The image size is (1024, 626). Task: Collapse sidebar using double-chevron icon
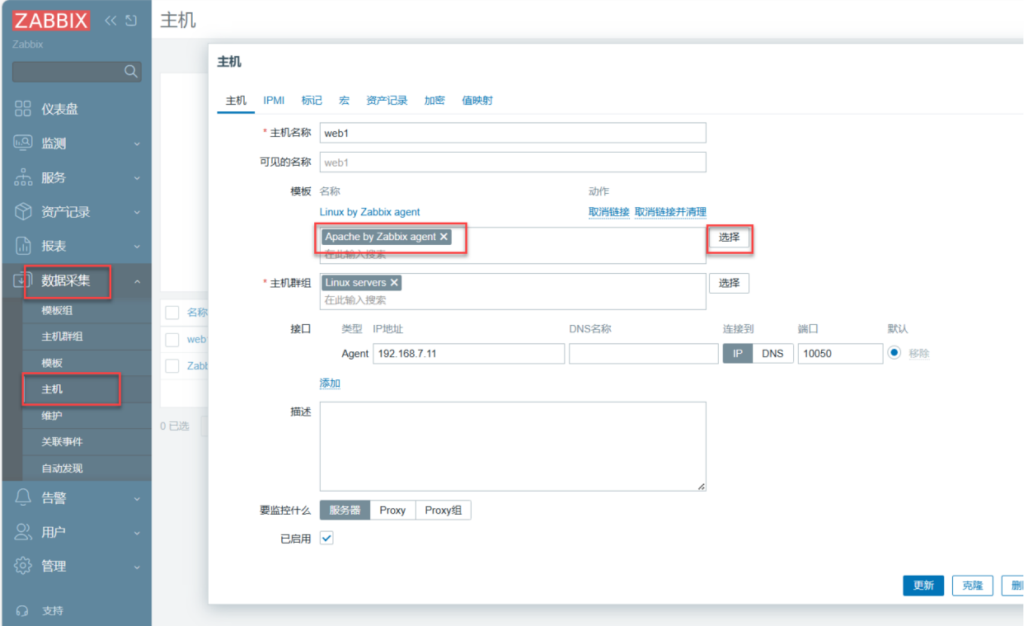[111, 20]
